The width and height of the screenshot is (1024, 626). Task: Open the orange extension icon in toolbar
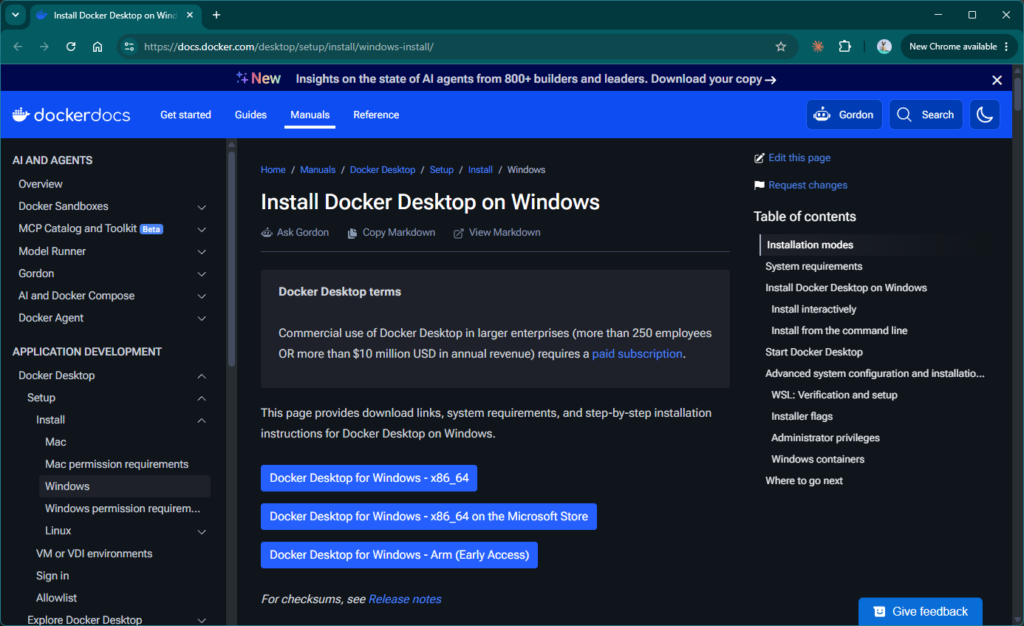point(818,46)
